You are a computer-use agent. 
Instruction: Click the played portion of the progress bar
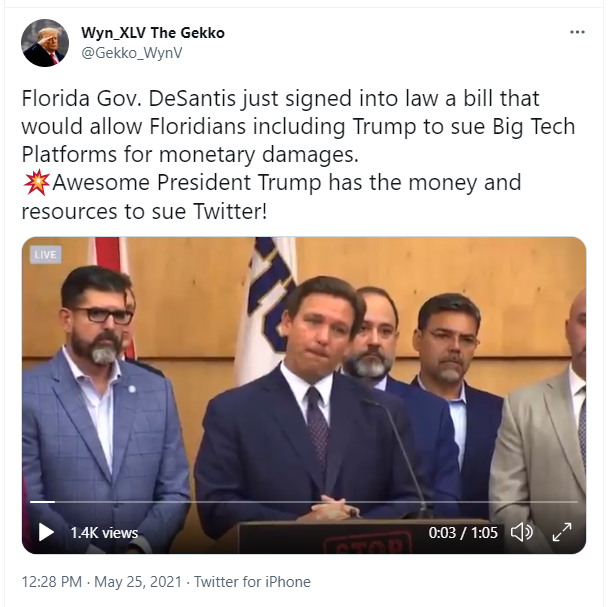coord(42,502)
